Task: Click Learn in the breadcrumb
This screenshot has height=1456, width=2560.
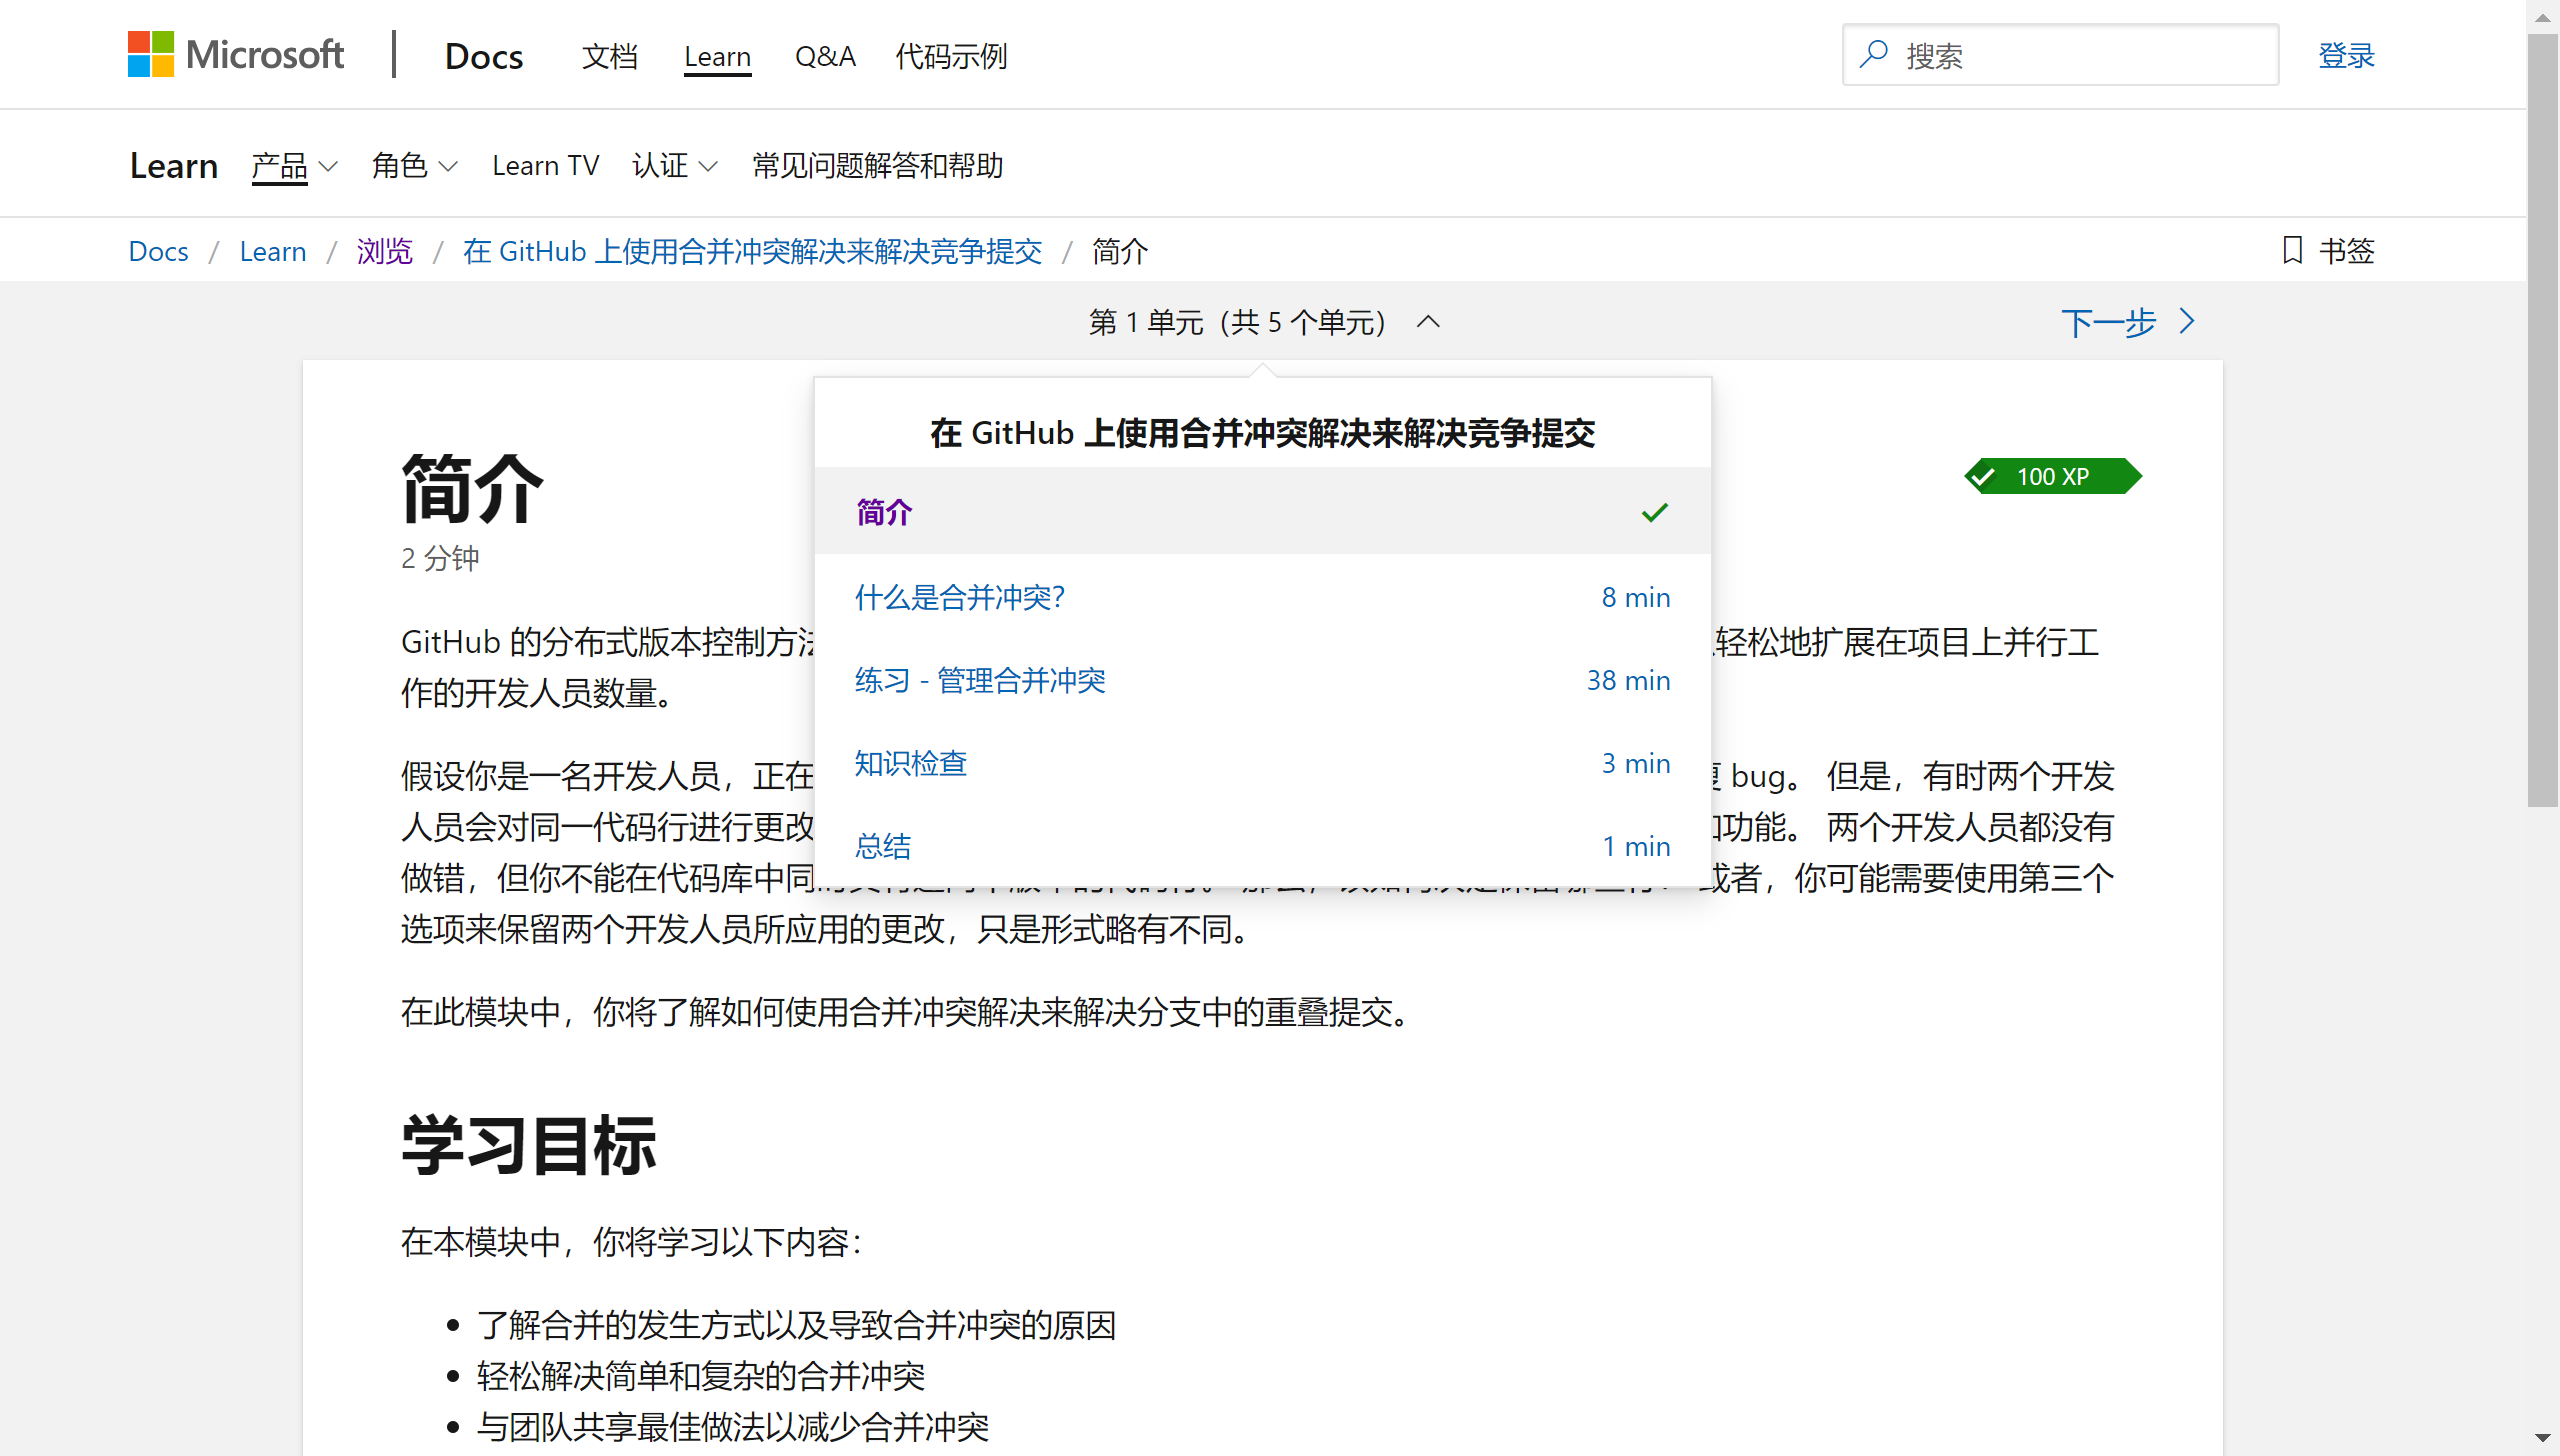Action: 273,251
